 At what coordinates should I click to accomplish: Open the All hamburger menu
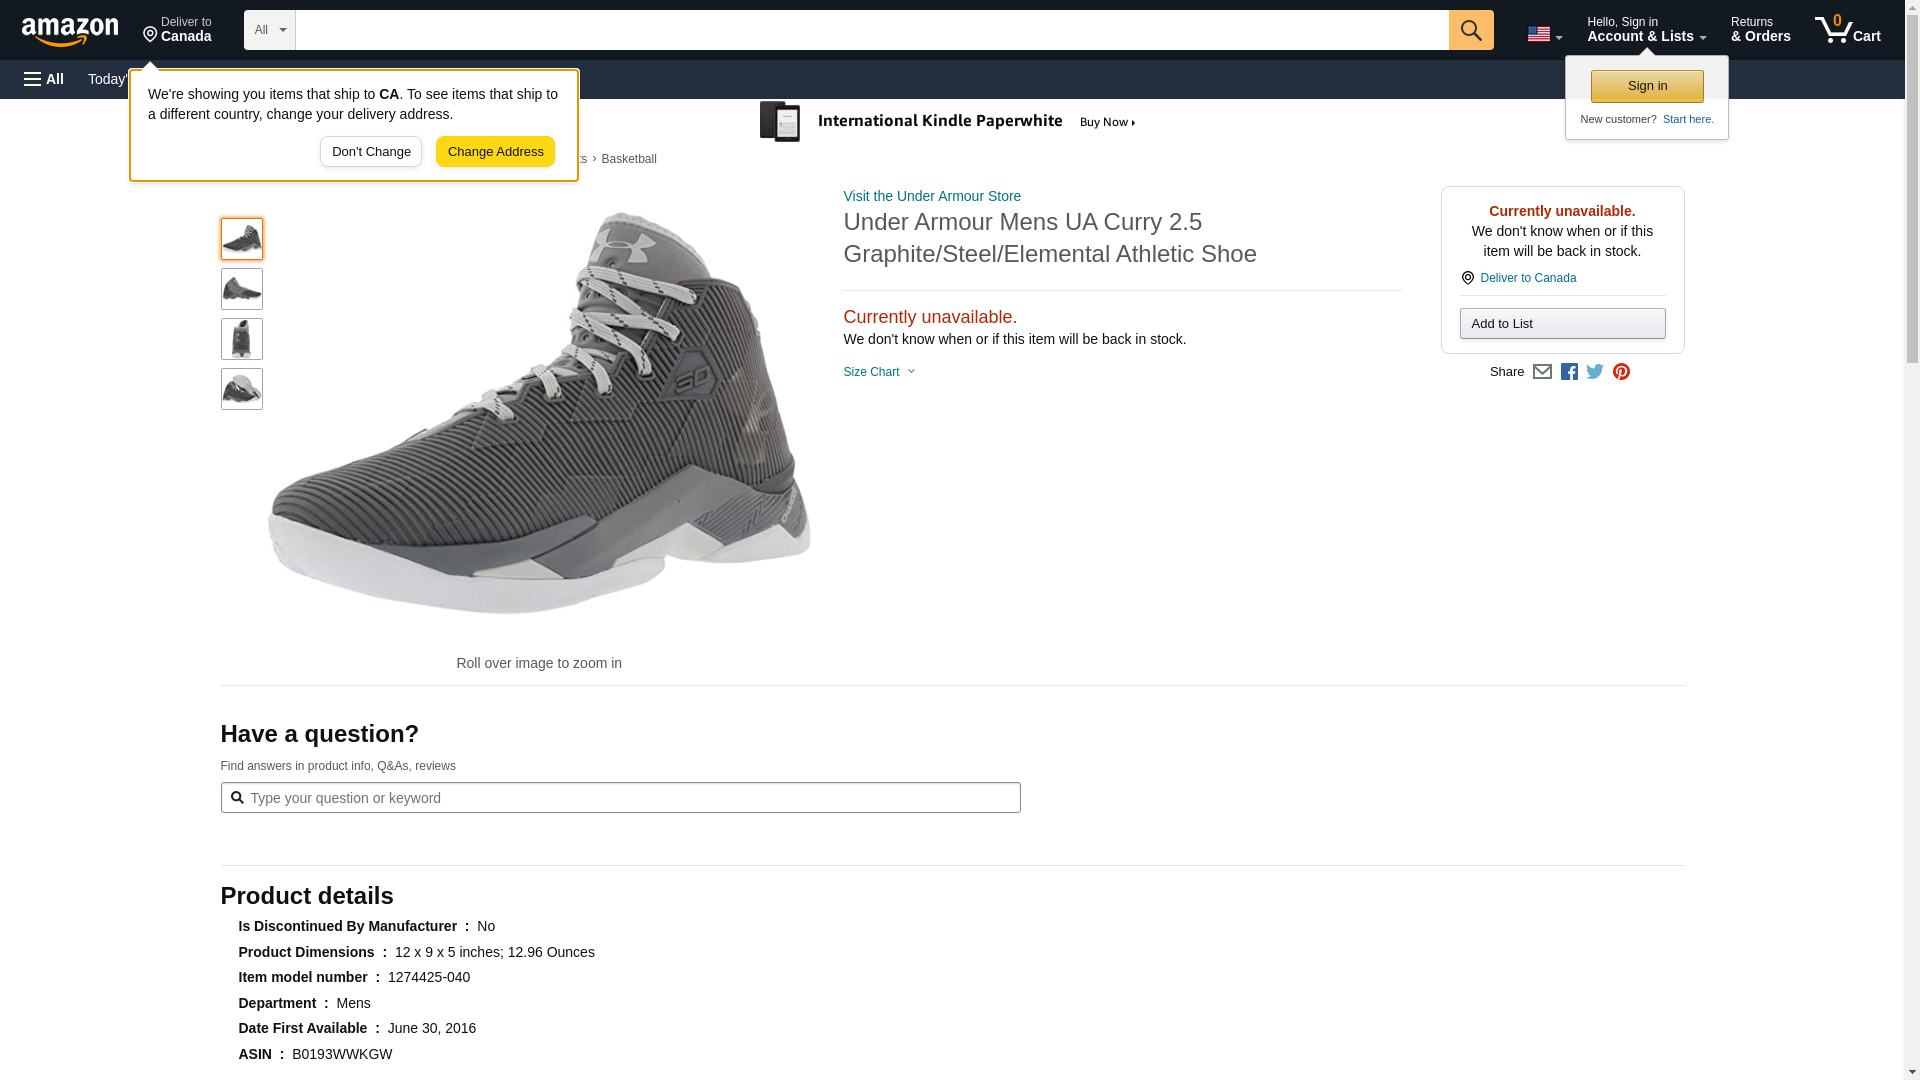tap(44, 79)
